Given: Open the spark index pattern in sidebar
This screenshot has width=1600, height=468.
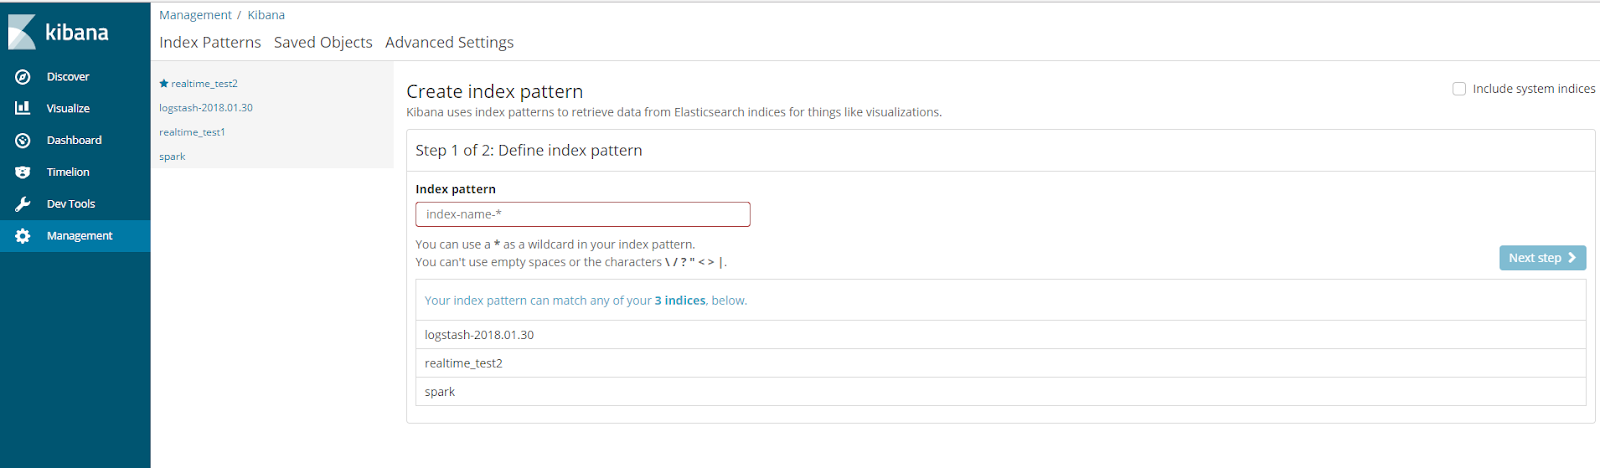Looking at the screenshot, I should pyautogui.click(x=172, y=157).
